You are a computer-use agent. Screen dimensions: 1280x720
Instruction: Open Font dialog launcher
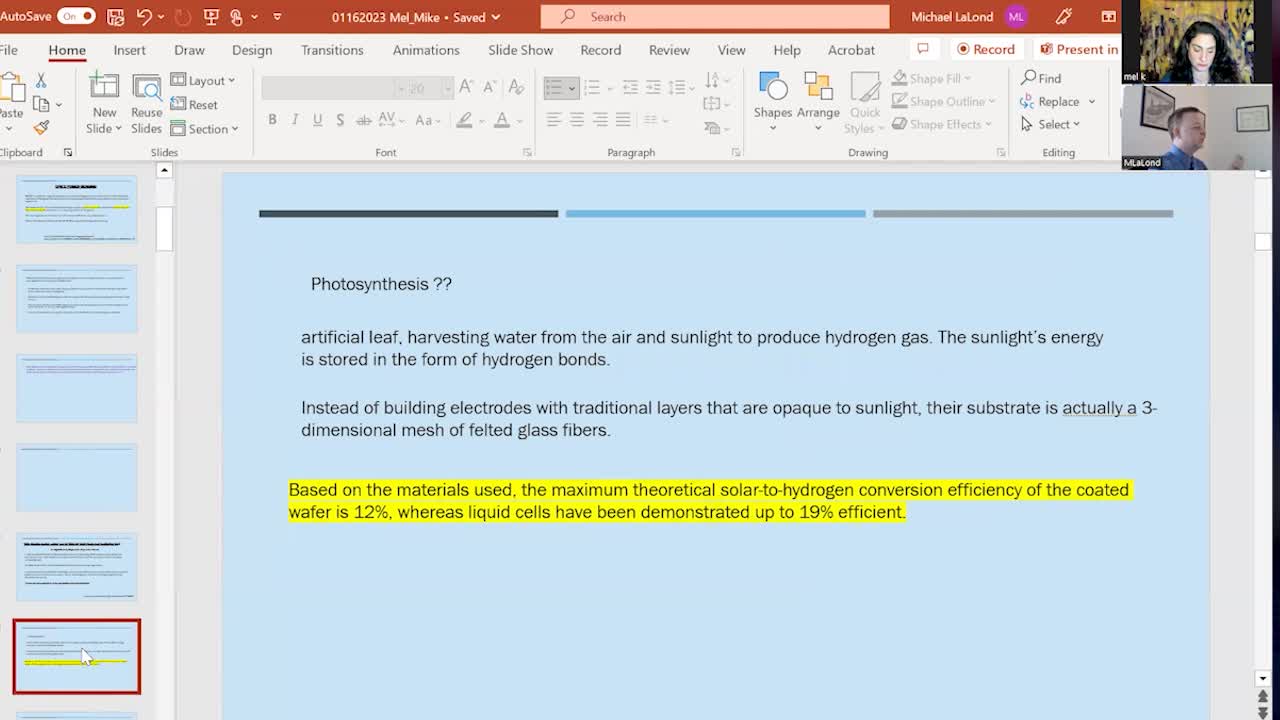pos(527,153)
